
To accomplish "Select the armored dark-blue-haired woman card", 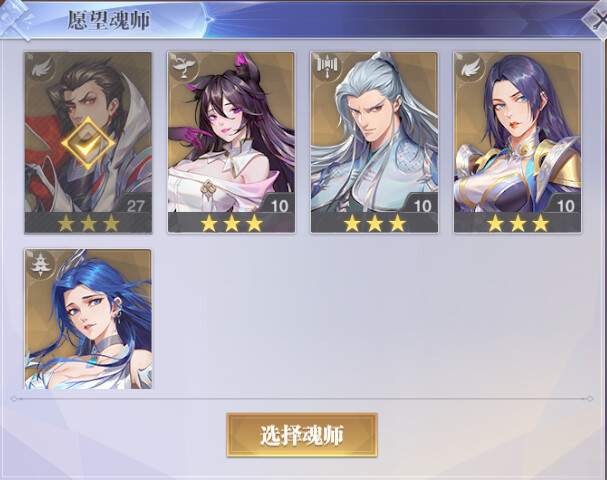I will [517, 142].
